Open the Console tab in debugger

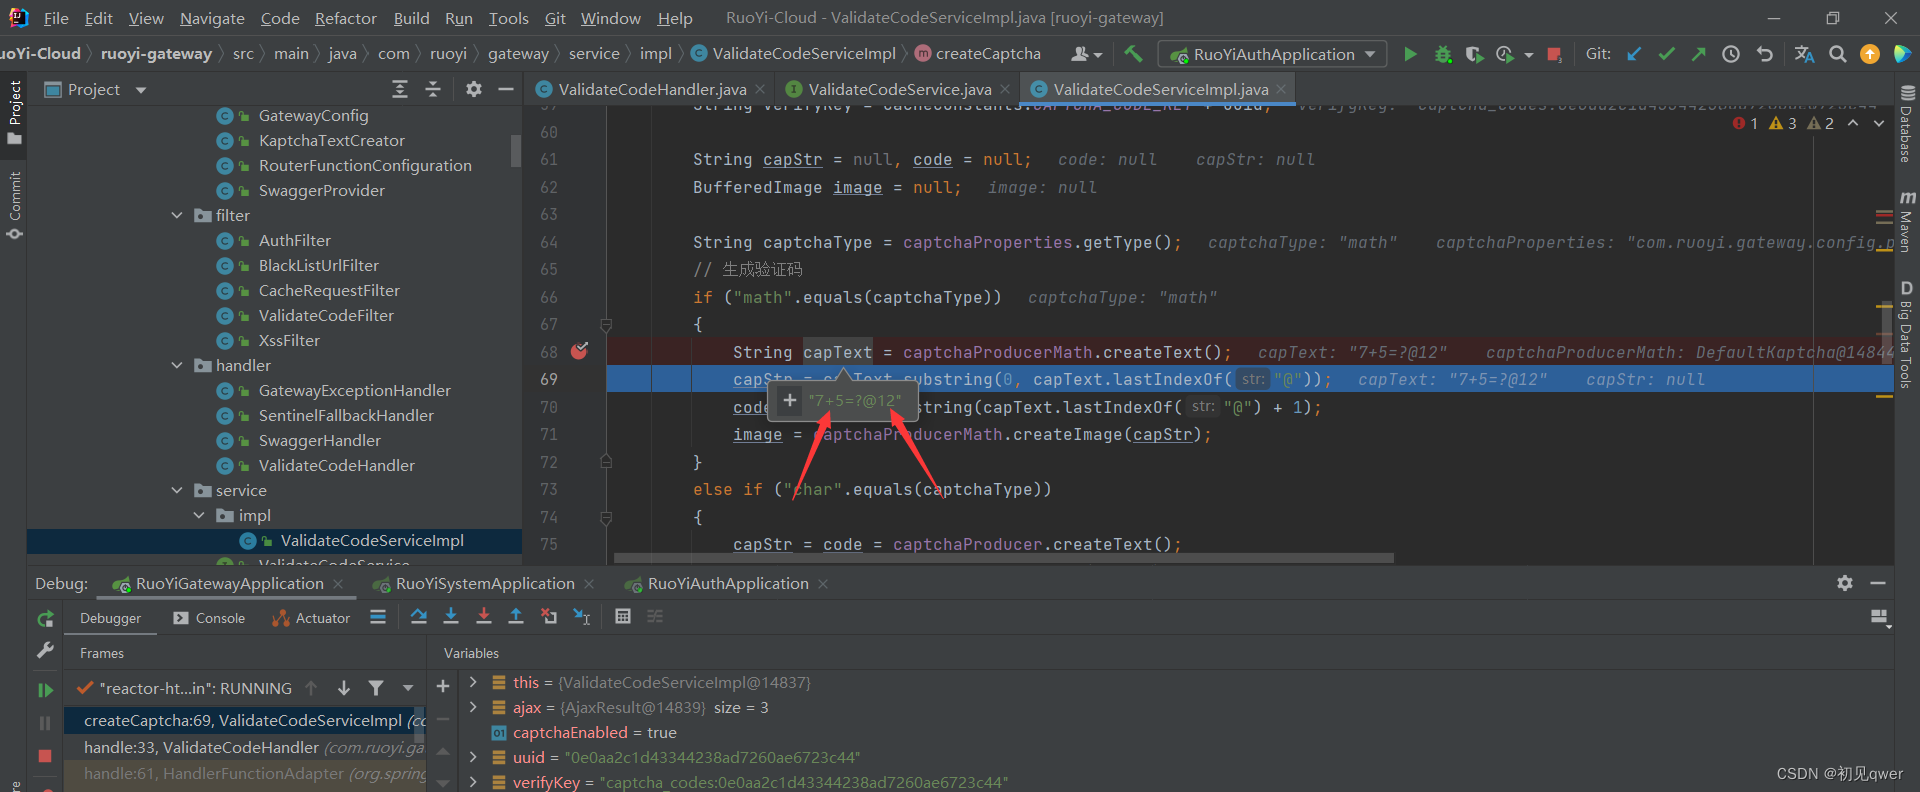[x=209, y=618]
